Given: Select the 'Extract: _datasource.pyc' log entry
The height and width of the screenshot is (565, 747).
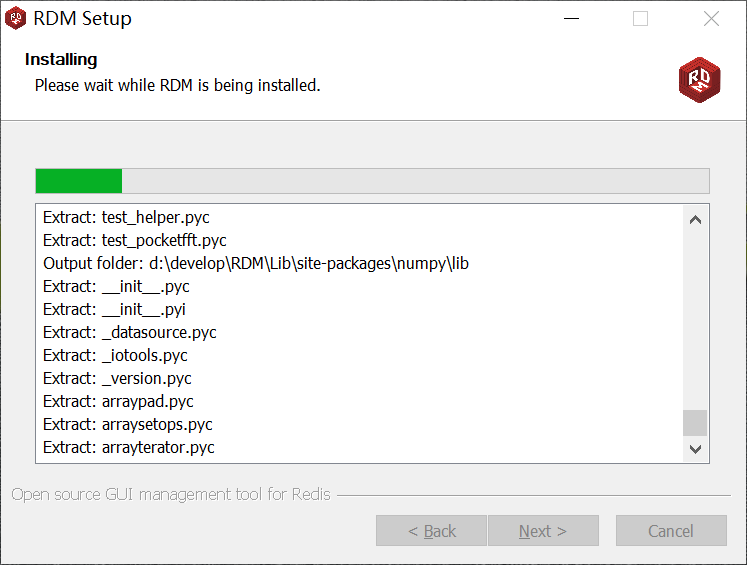Looking at the screenshot, I should (x=130, y=332).
